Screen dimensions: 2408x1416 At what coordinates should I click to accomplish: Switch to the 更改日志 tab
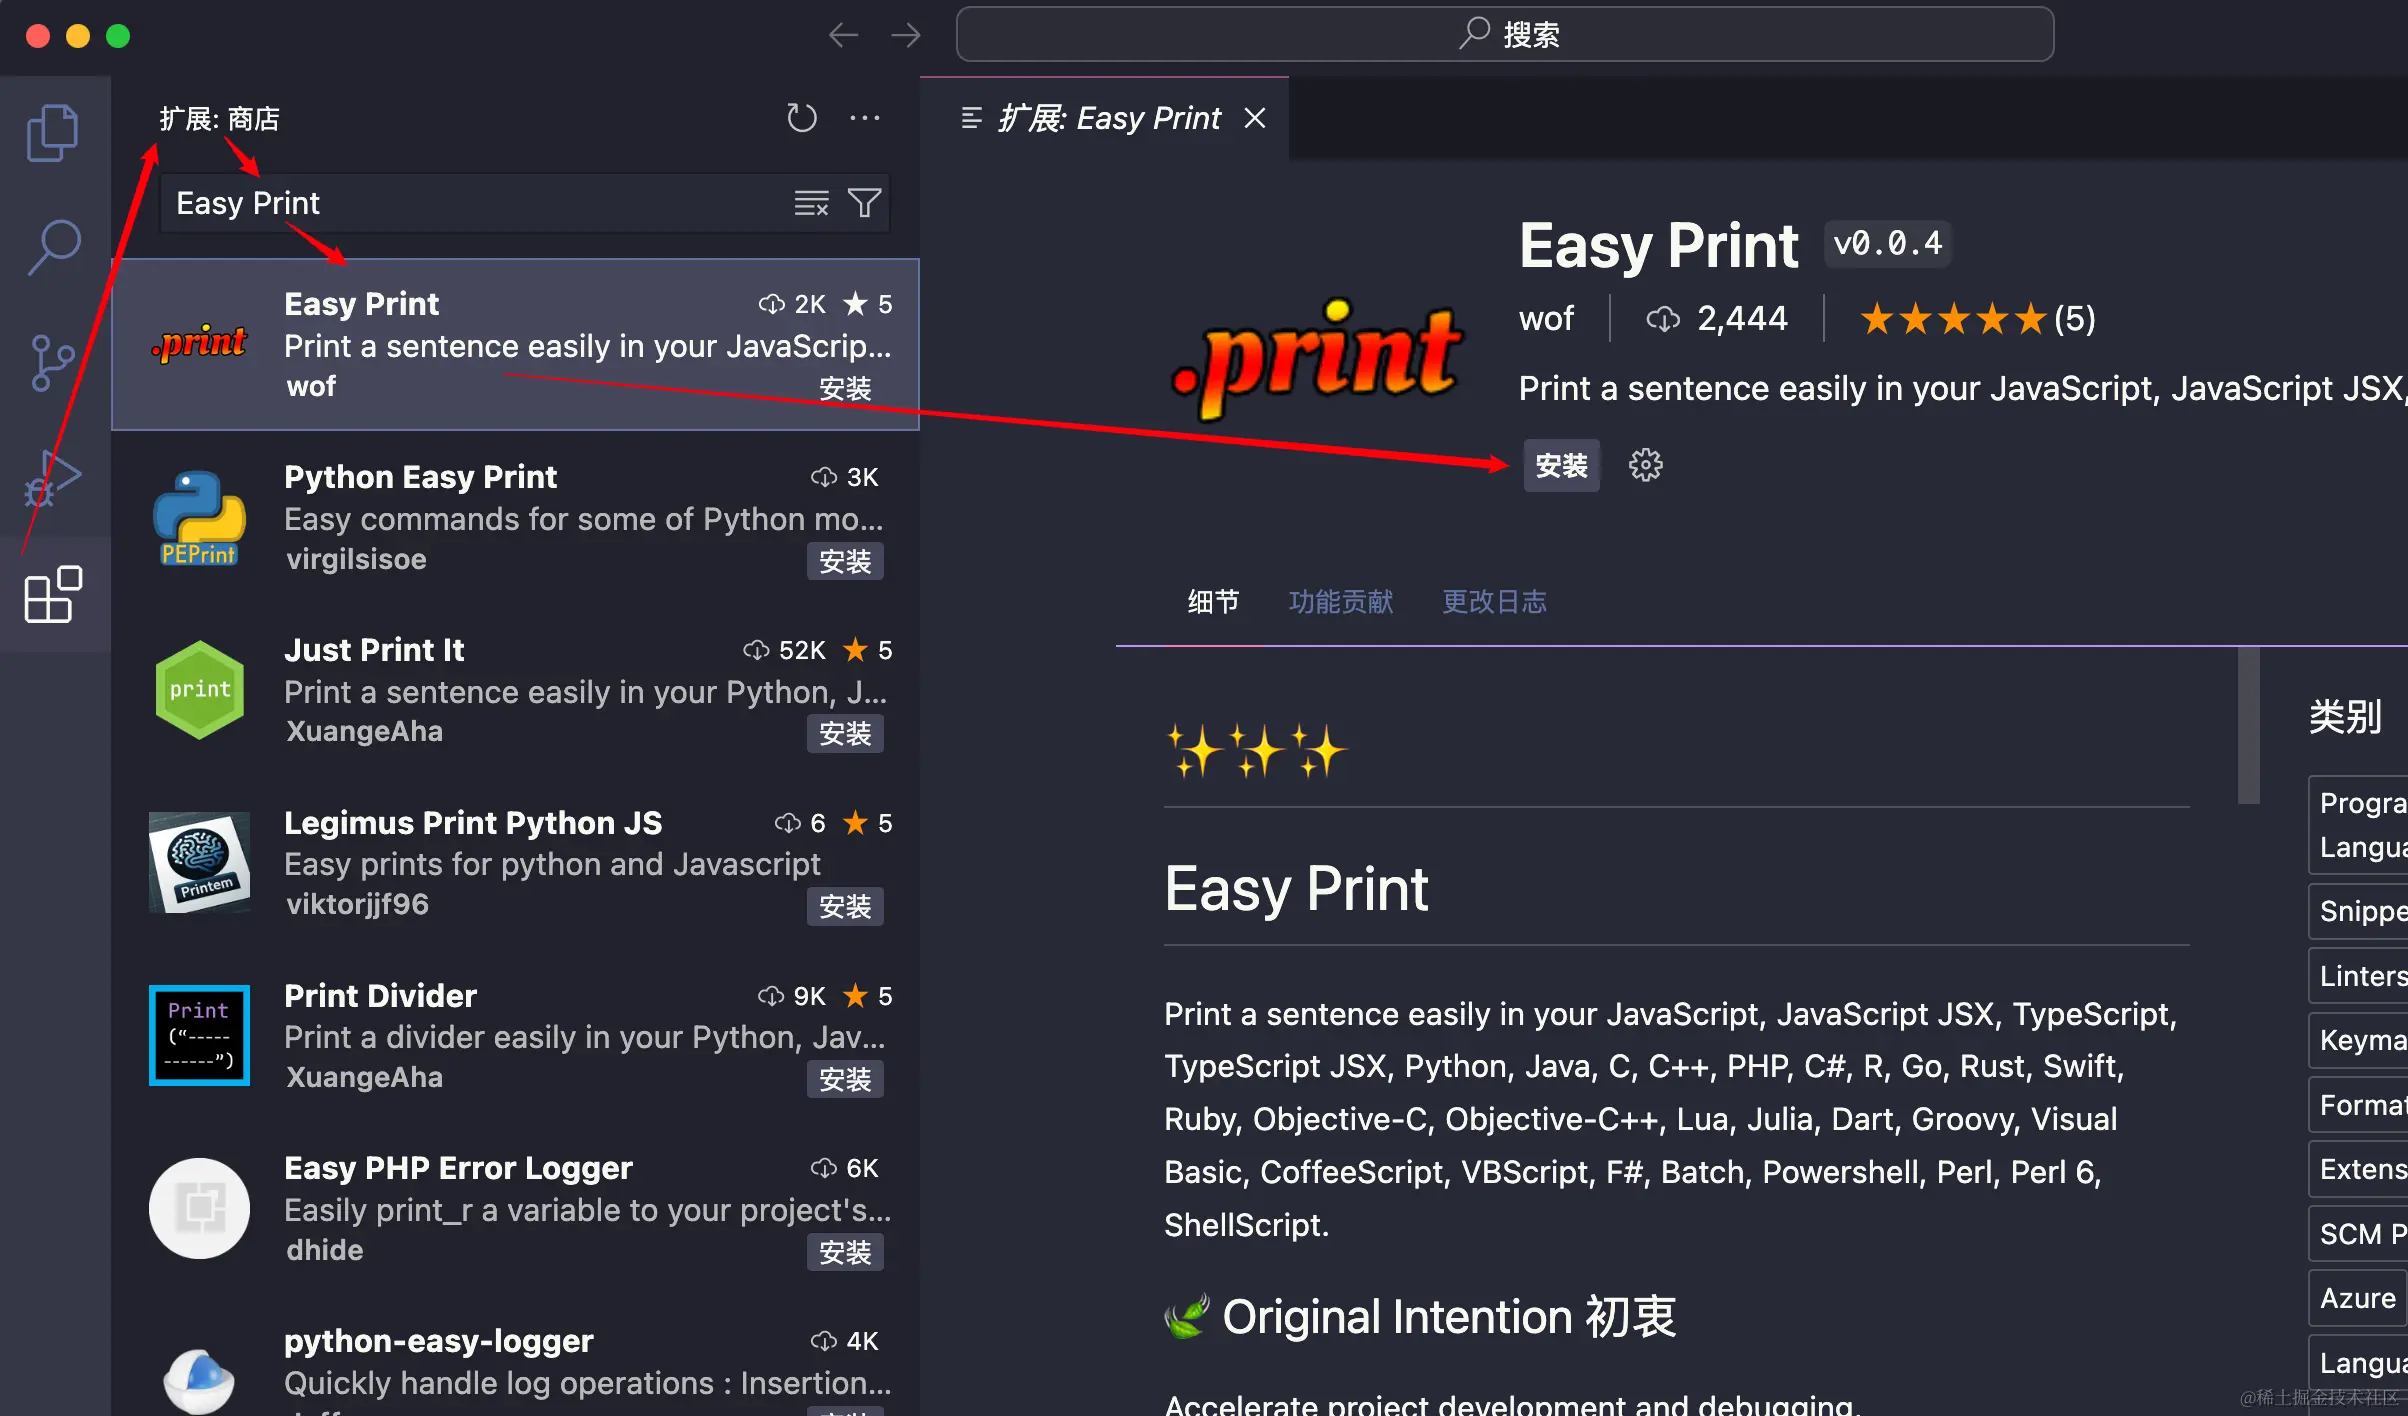(1494, 601)
